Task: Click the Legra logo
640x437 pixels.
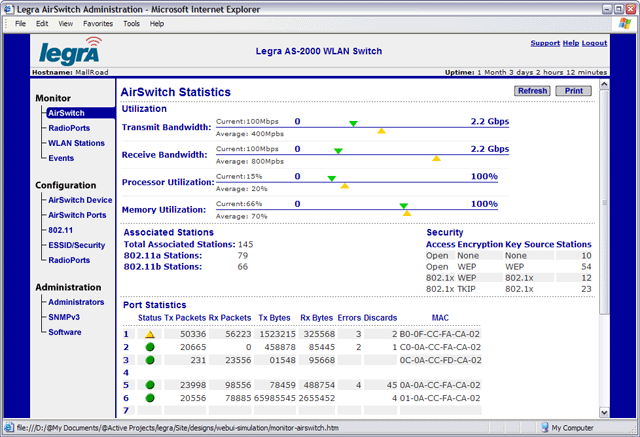Action: (70, 51)
